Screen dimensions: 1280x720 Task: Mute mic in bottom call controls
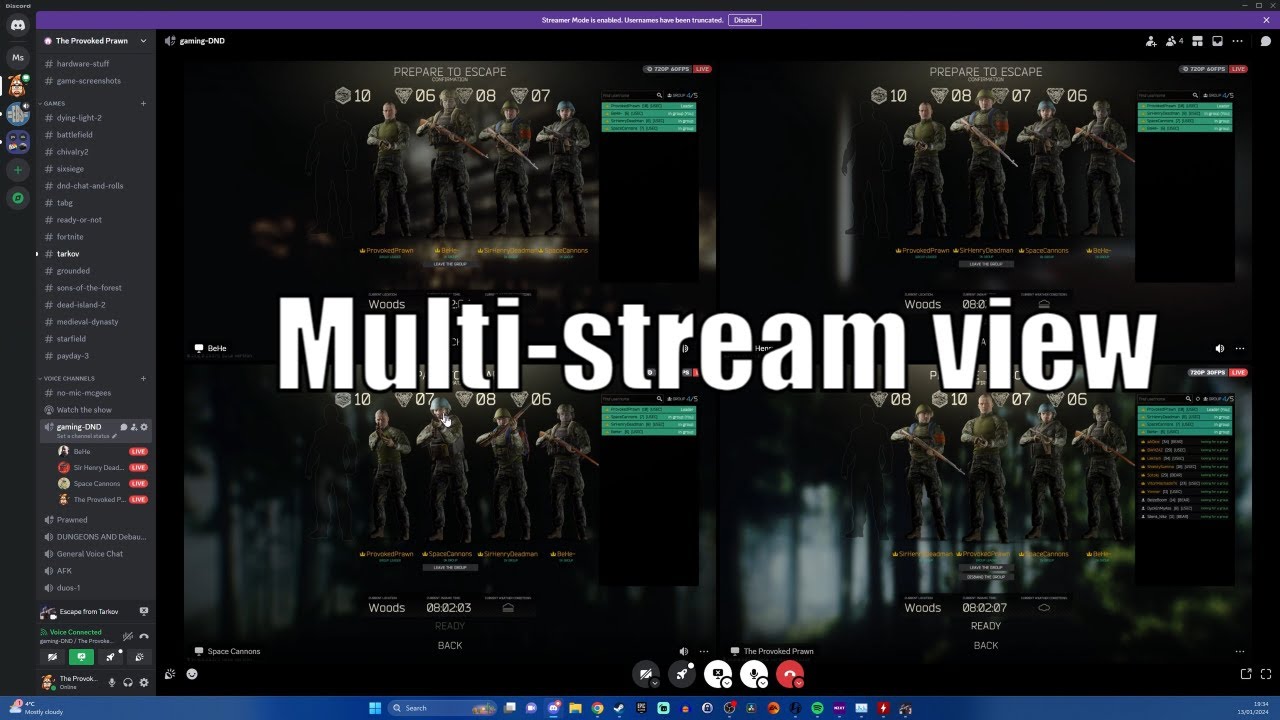(x=753, y=674)
